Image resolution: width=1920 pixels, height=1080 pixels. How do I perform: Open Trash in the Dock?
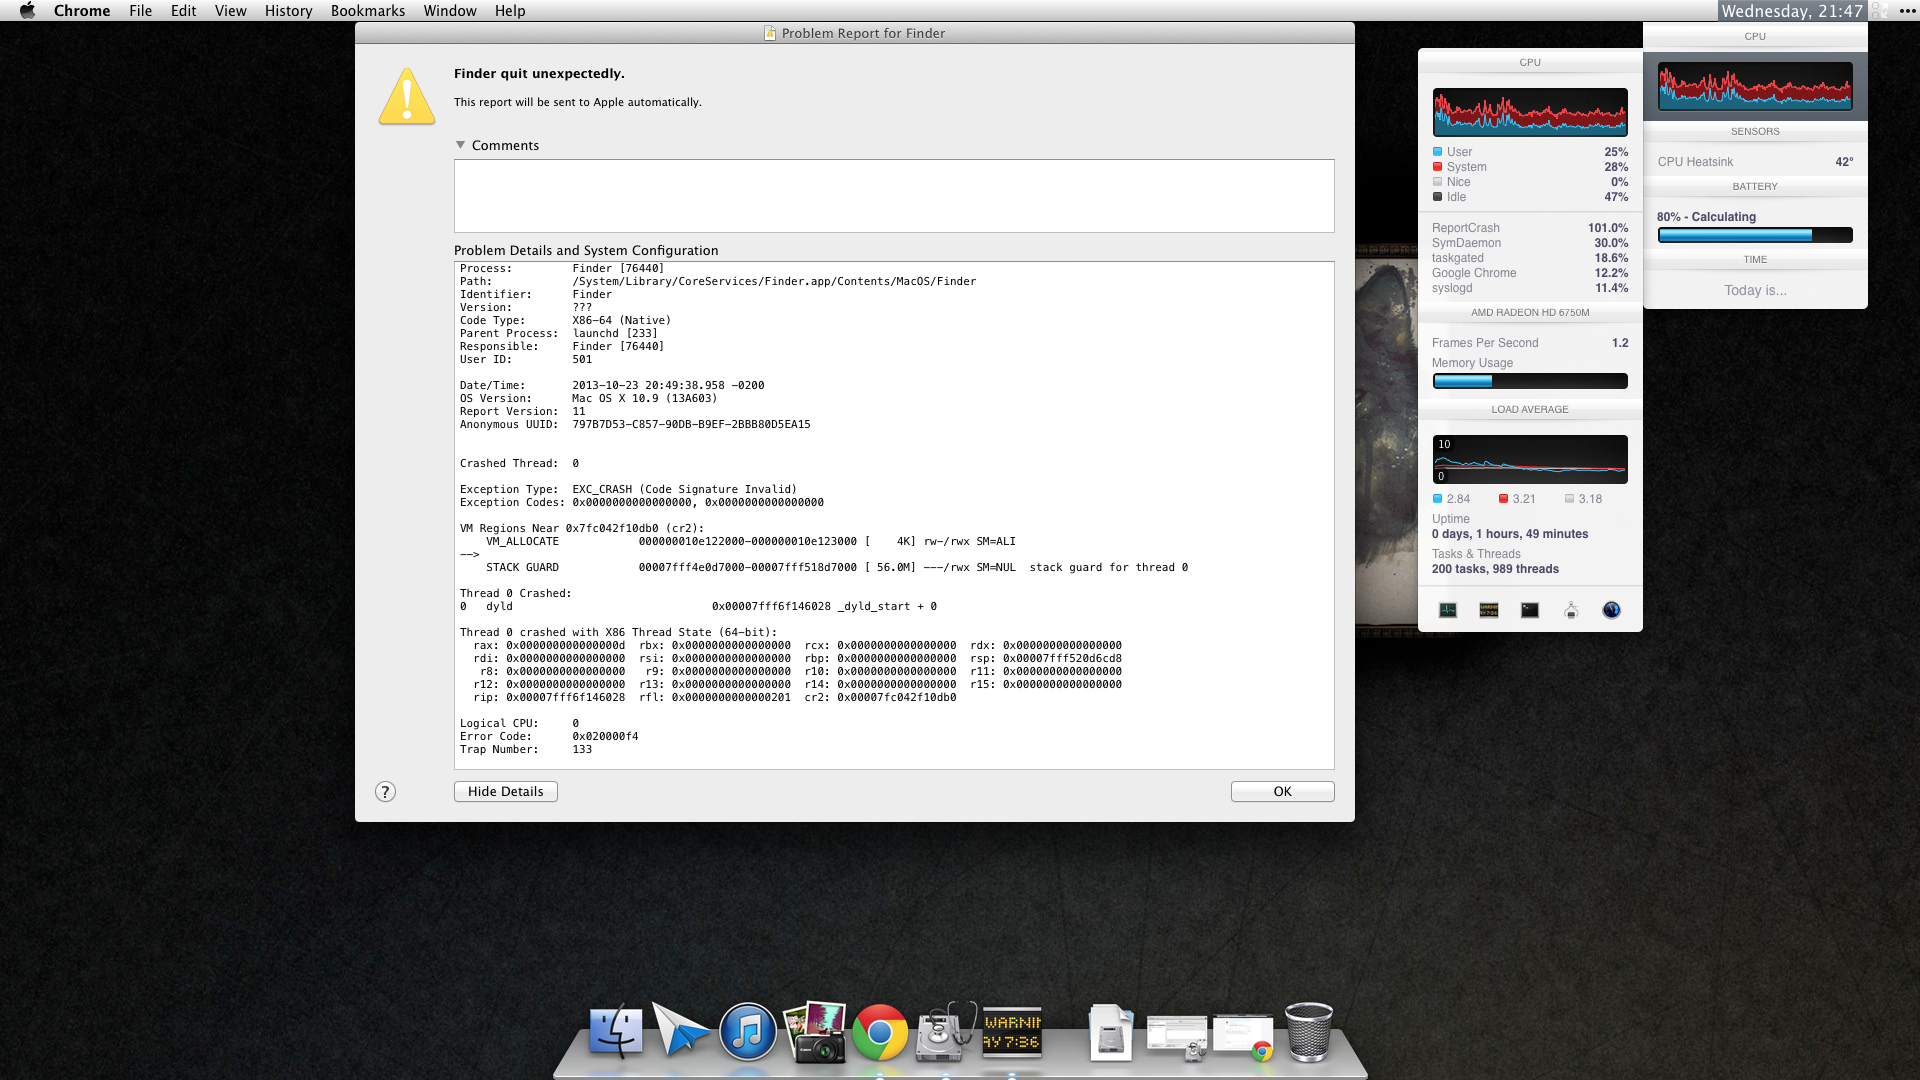click(x=1308, y=1033)
